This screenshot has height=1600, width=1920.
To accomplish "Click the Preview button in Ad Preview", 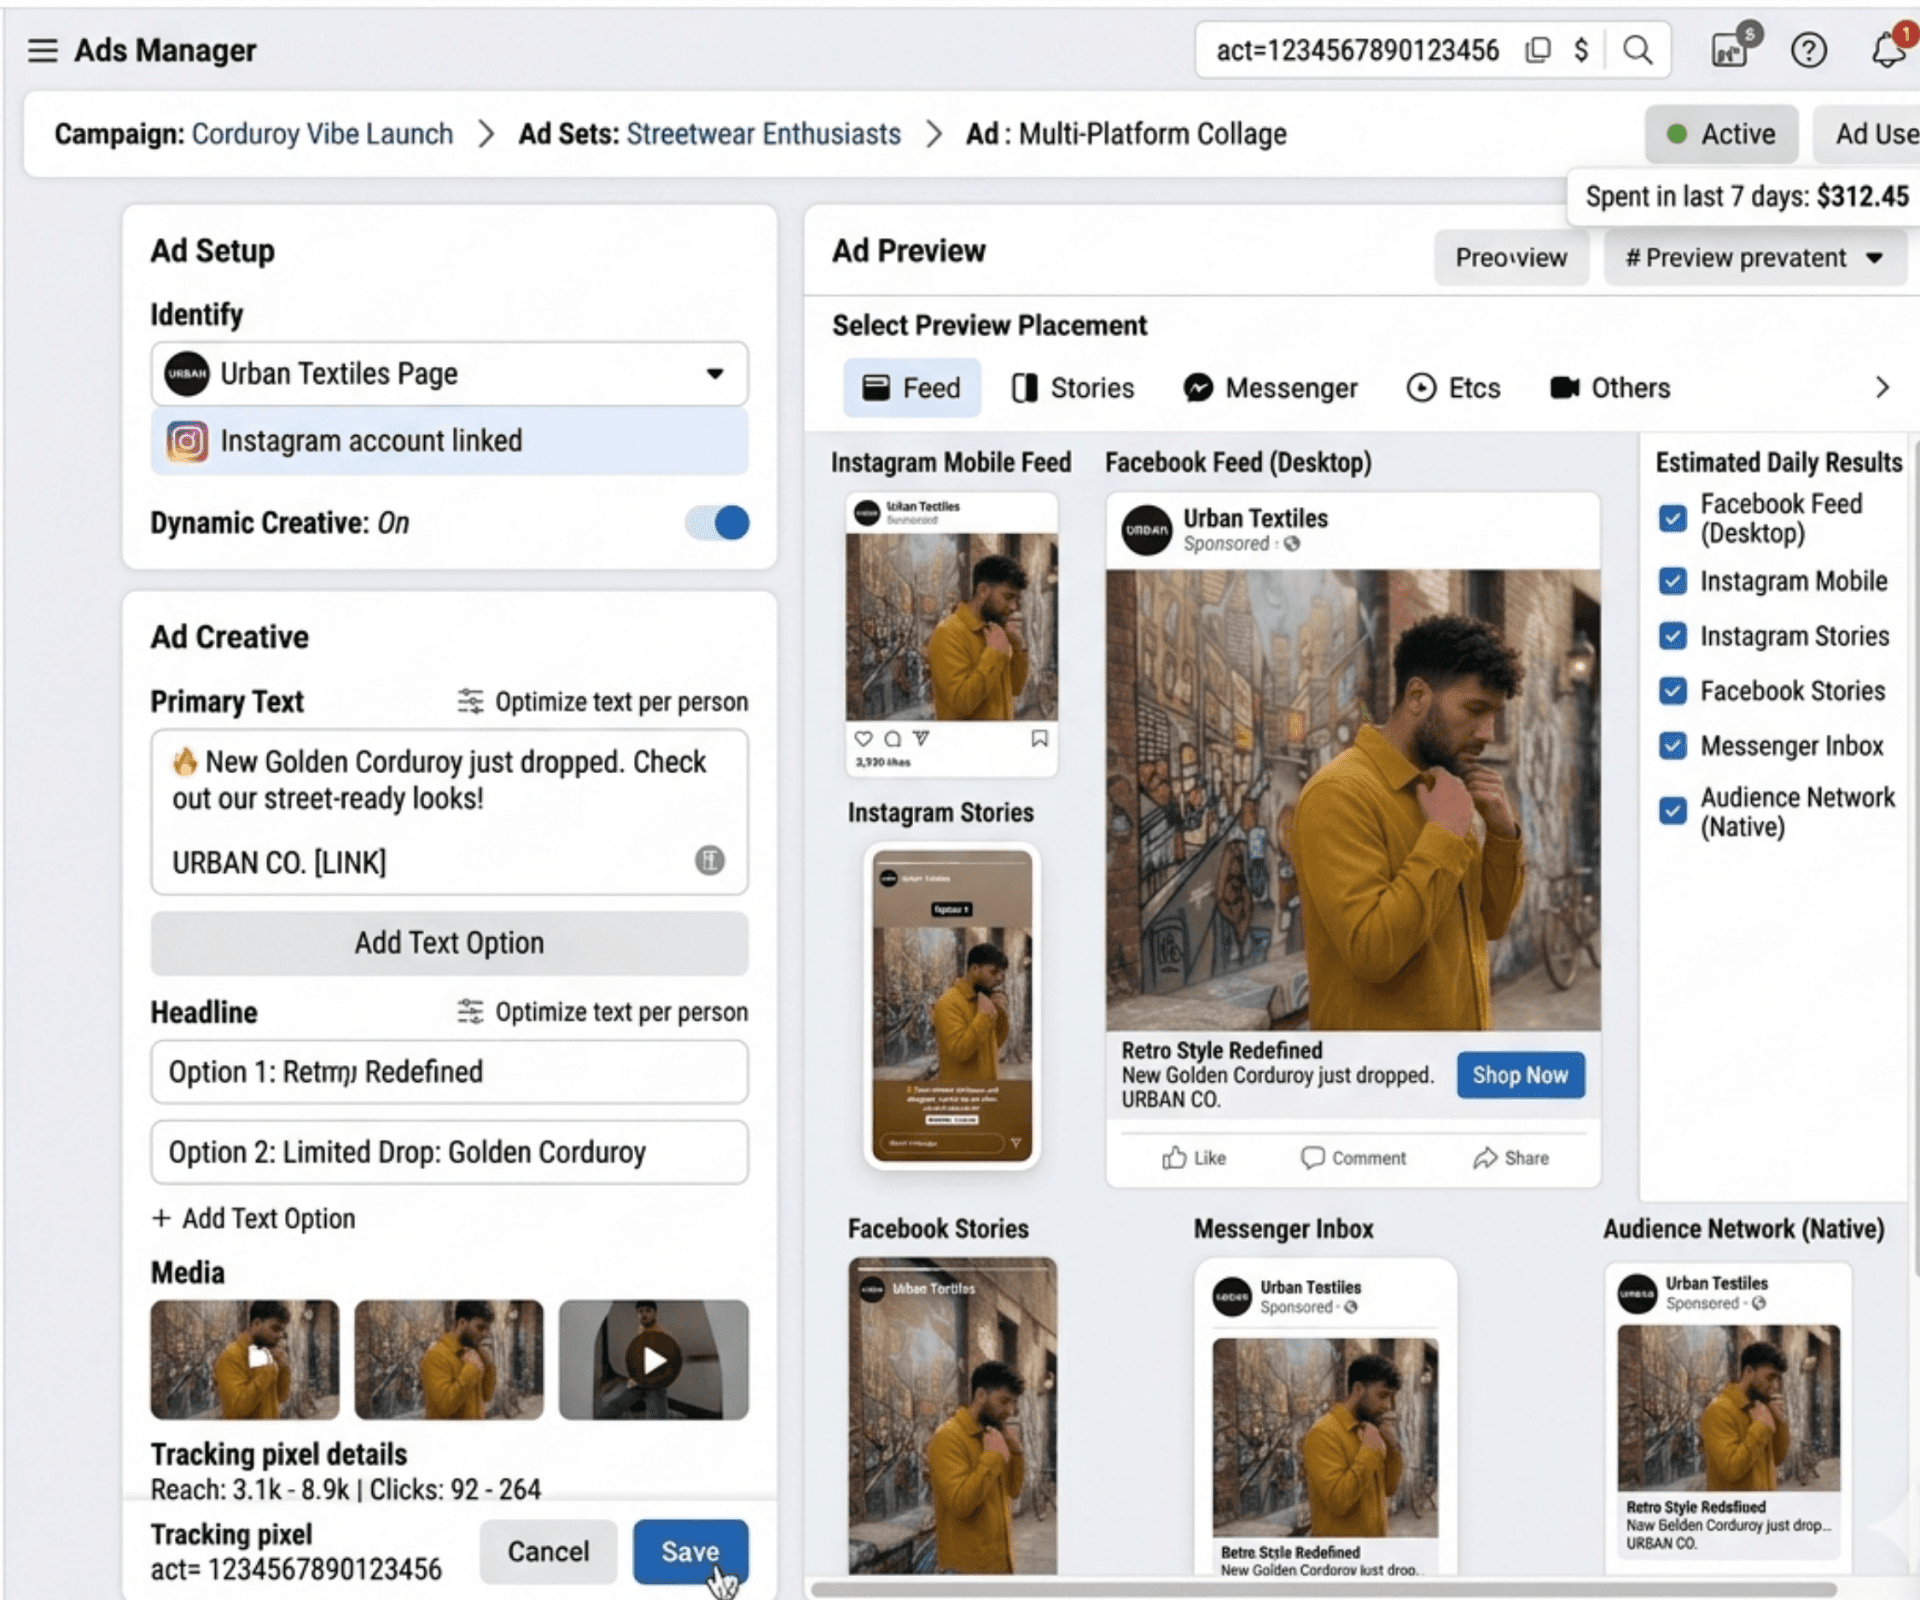I will pos(1511,258).
